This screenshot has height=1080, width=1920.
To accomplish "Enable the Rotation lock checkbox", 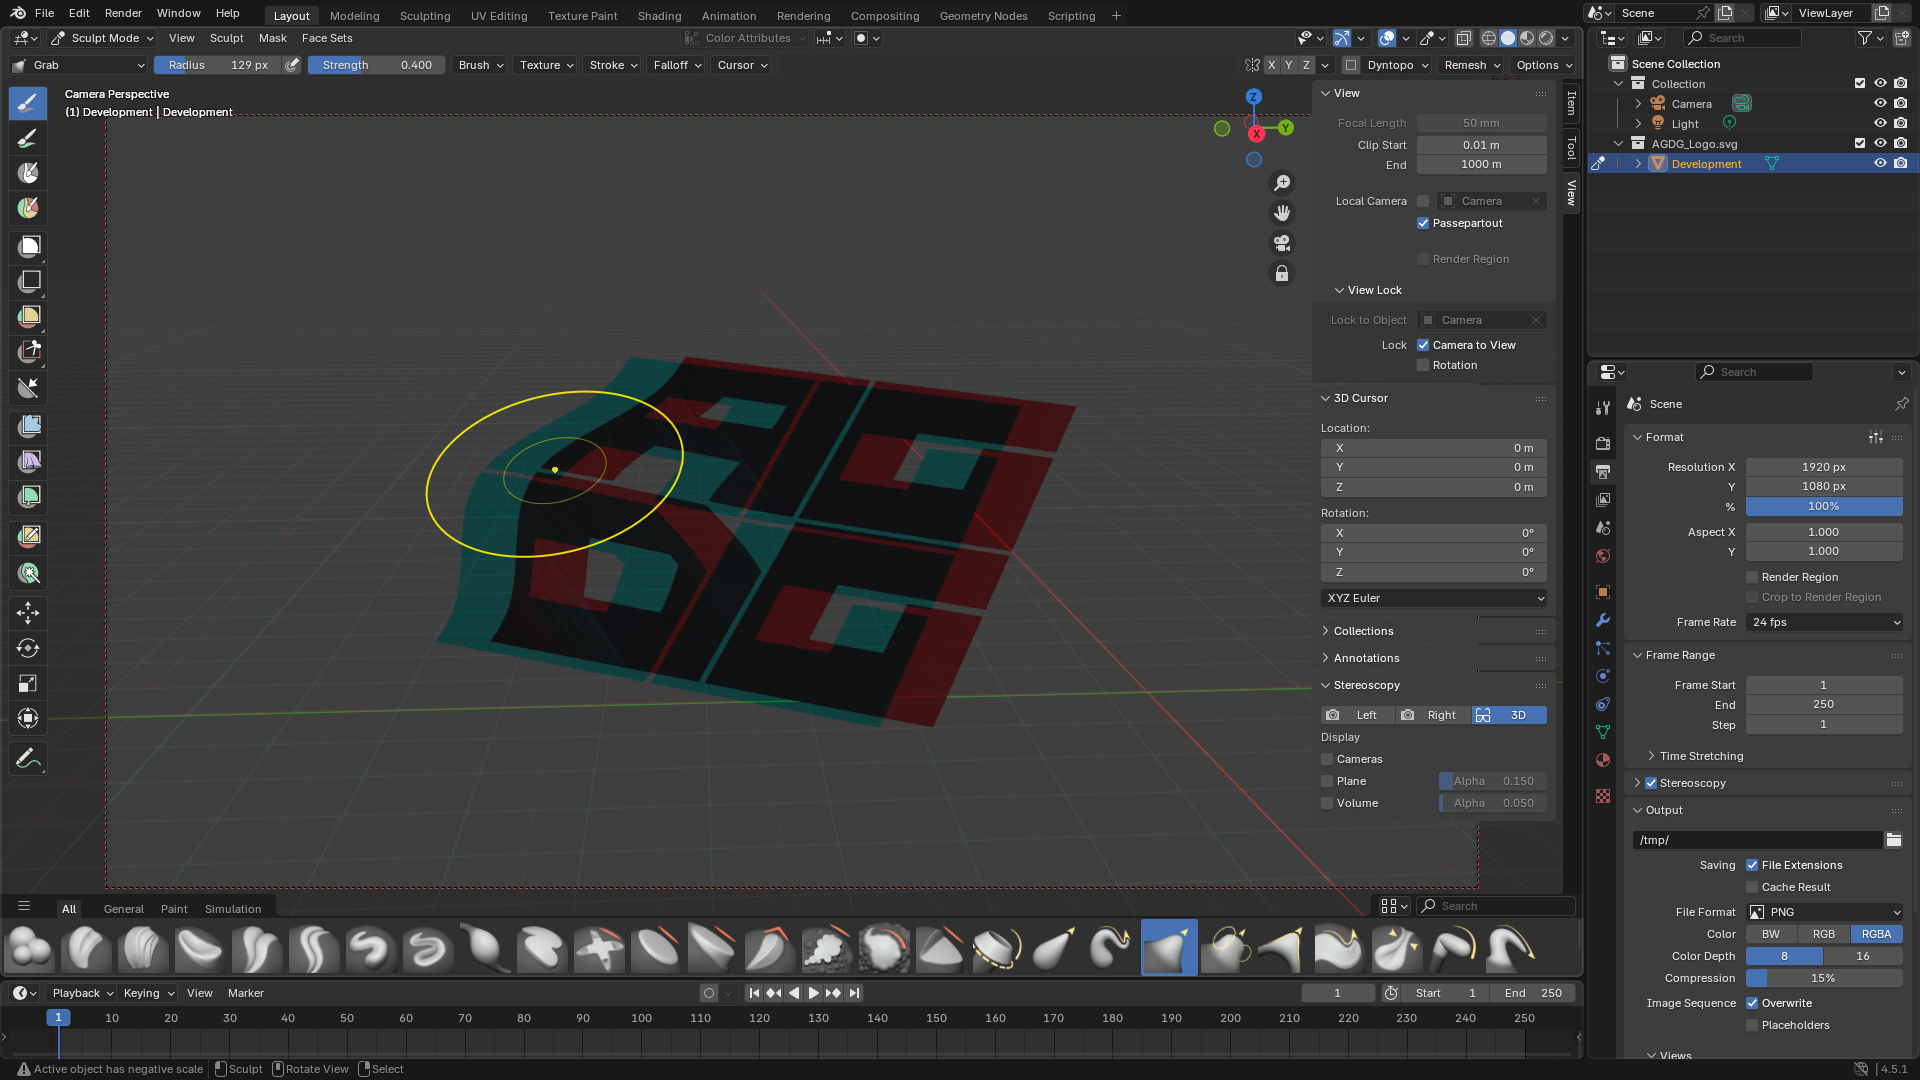I will click(x=1423, y=365).
